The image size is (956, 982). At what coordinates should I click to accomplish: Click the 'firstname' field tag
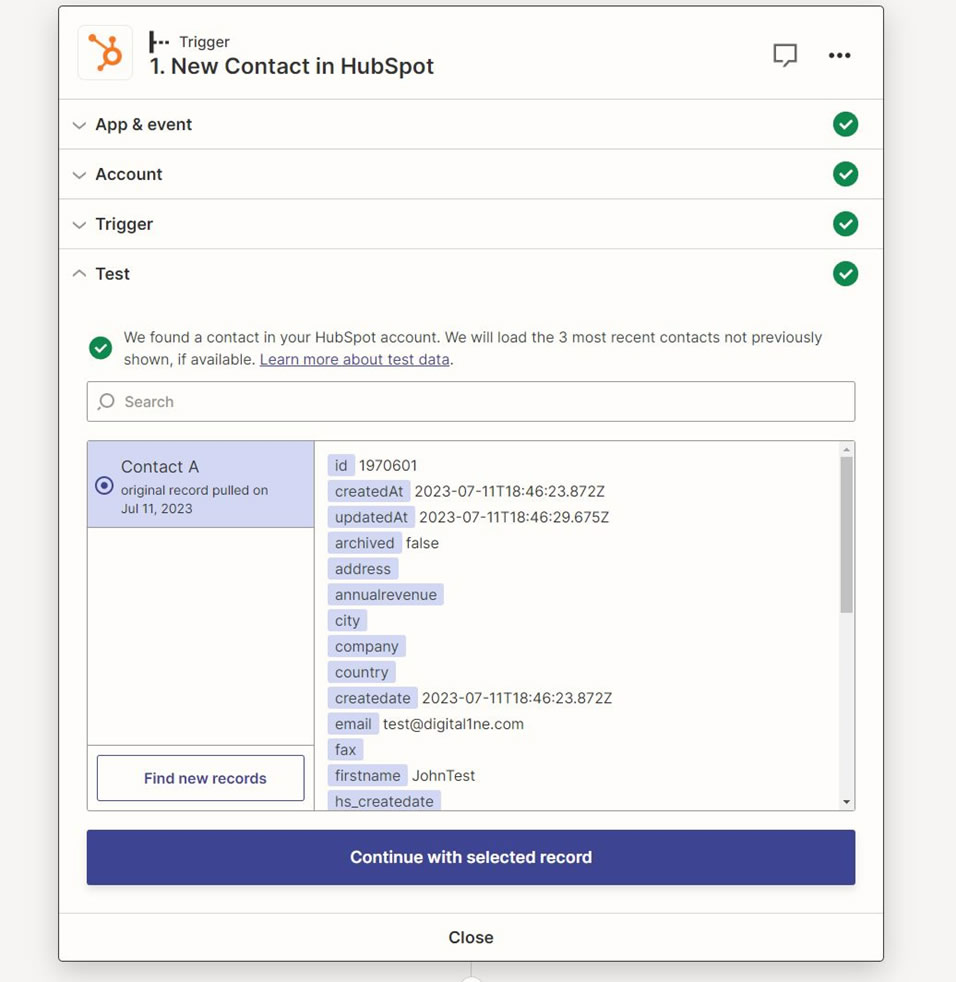(367, 775)
